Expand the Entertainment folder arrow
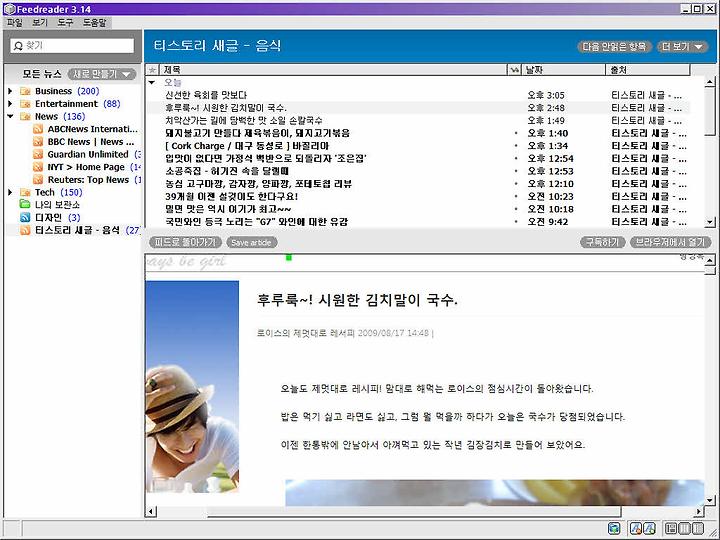720x540 pixels. coord(10,104)
